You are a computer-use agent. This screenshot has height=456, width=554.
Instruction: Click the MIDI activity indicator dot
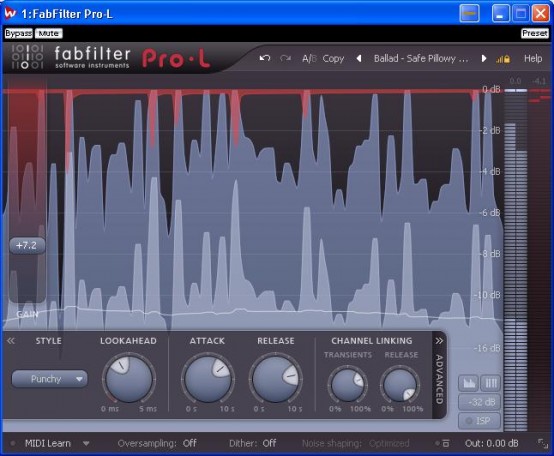(x=13, y=443)
